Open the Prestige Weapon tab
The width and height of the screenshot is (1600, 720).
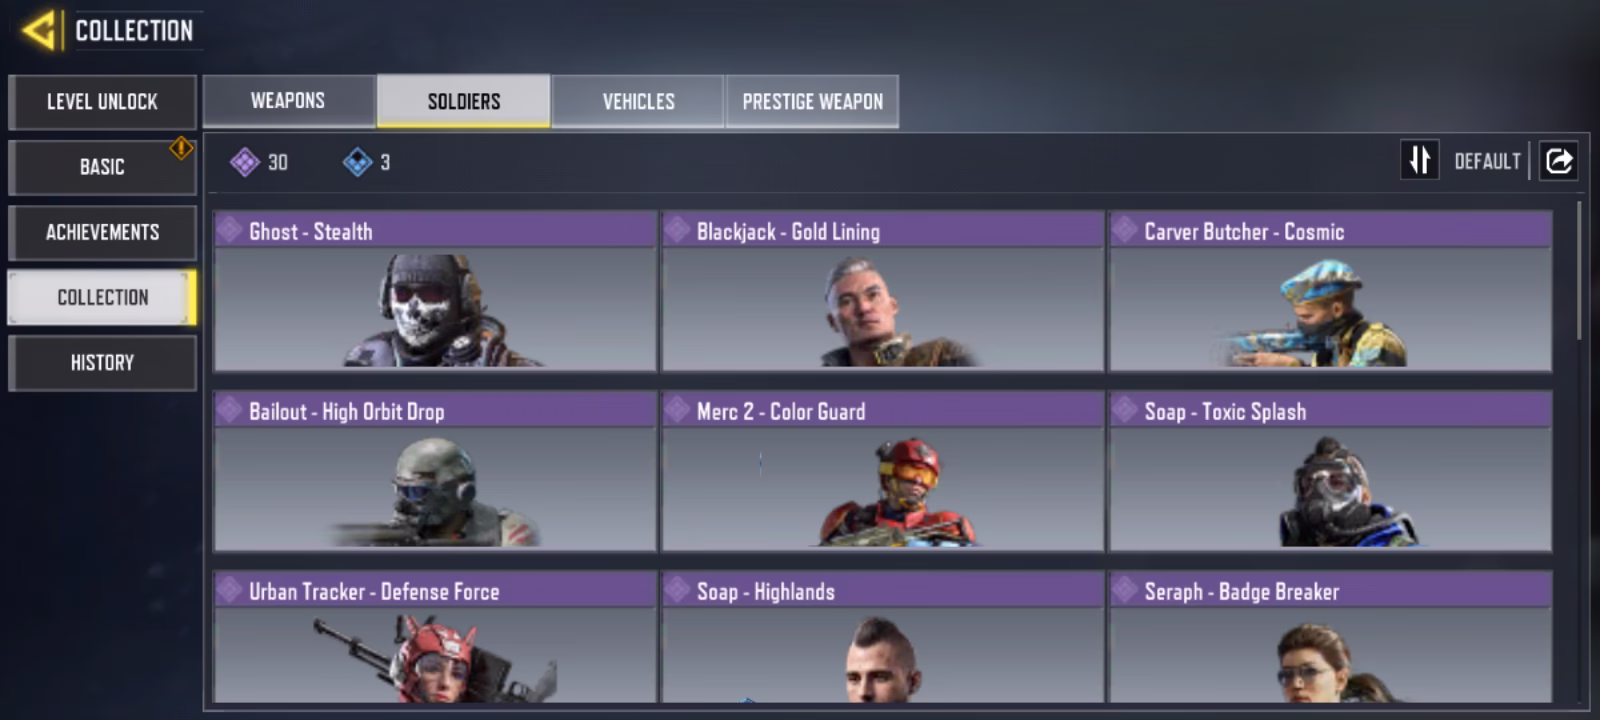tap(812, 101)
